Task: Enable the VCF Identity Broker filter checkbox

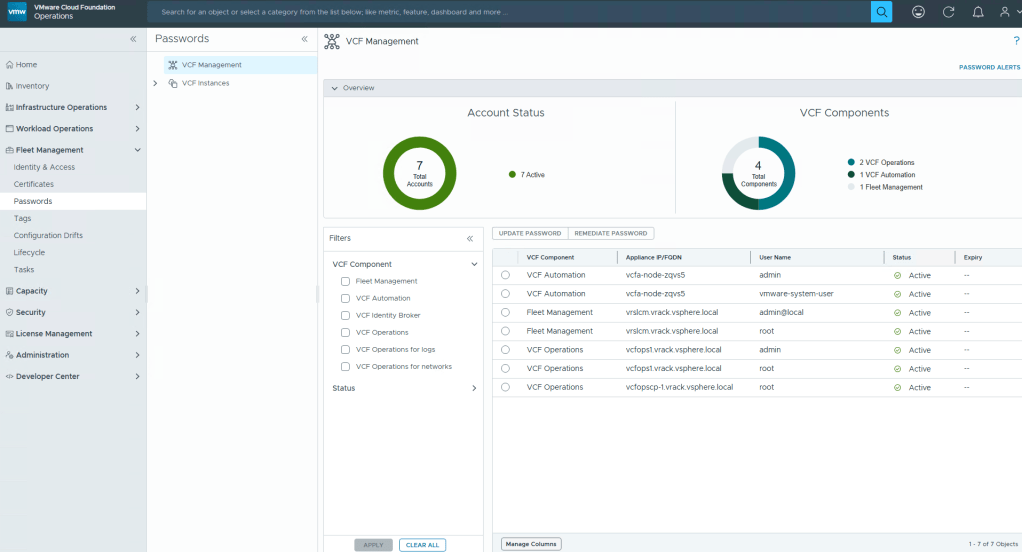Action: coord(345,316)
